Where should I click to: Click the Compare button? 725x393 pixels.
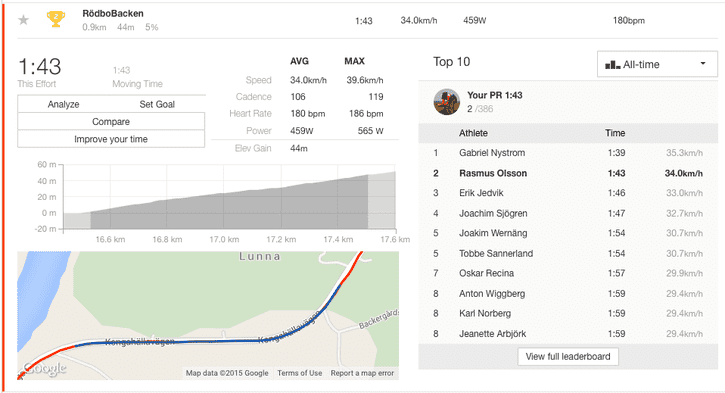pyautogui.click(x=111, y=122)
